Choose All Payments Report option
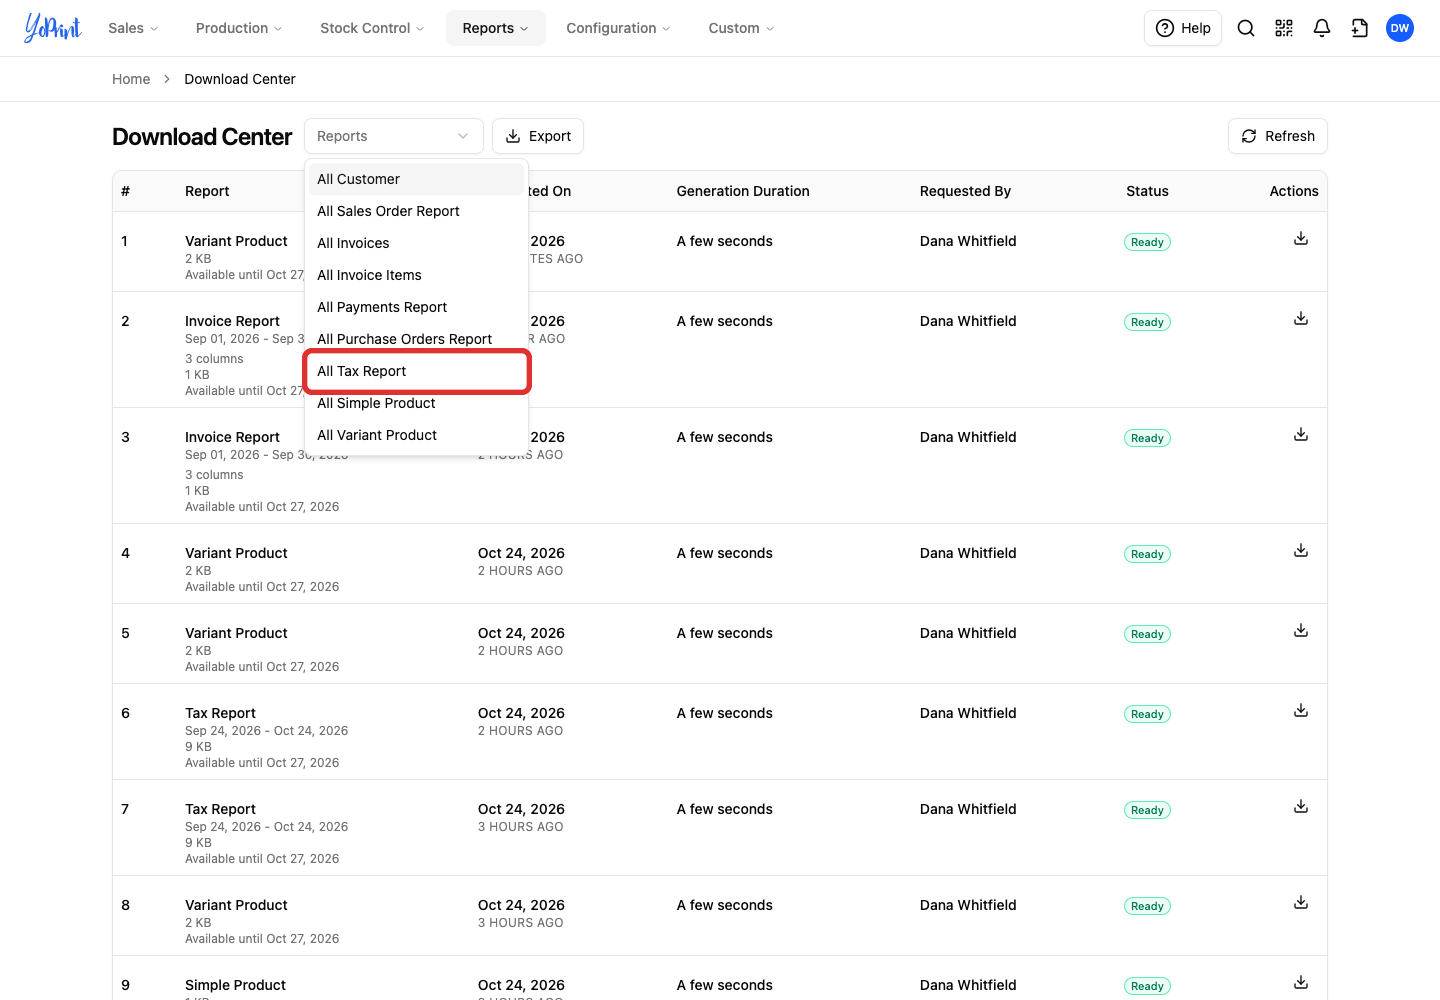This screenshot has height=1000, width=1440. pyautogui.click(x=416, y=307)
